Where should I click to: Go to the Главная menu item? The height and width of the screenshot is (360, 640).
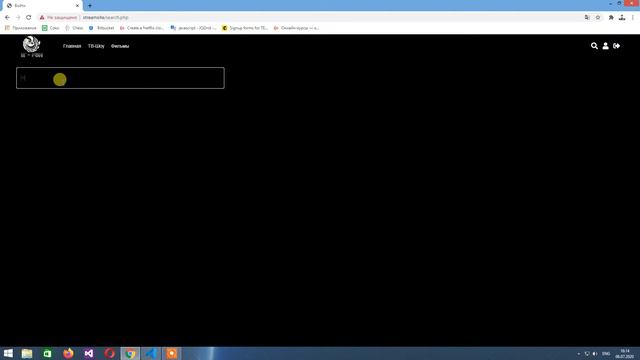[72, 46]
